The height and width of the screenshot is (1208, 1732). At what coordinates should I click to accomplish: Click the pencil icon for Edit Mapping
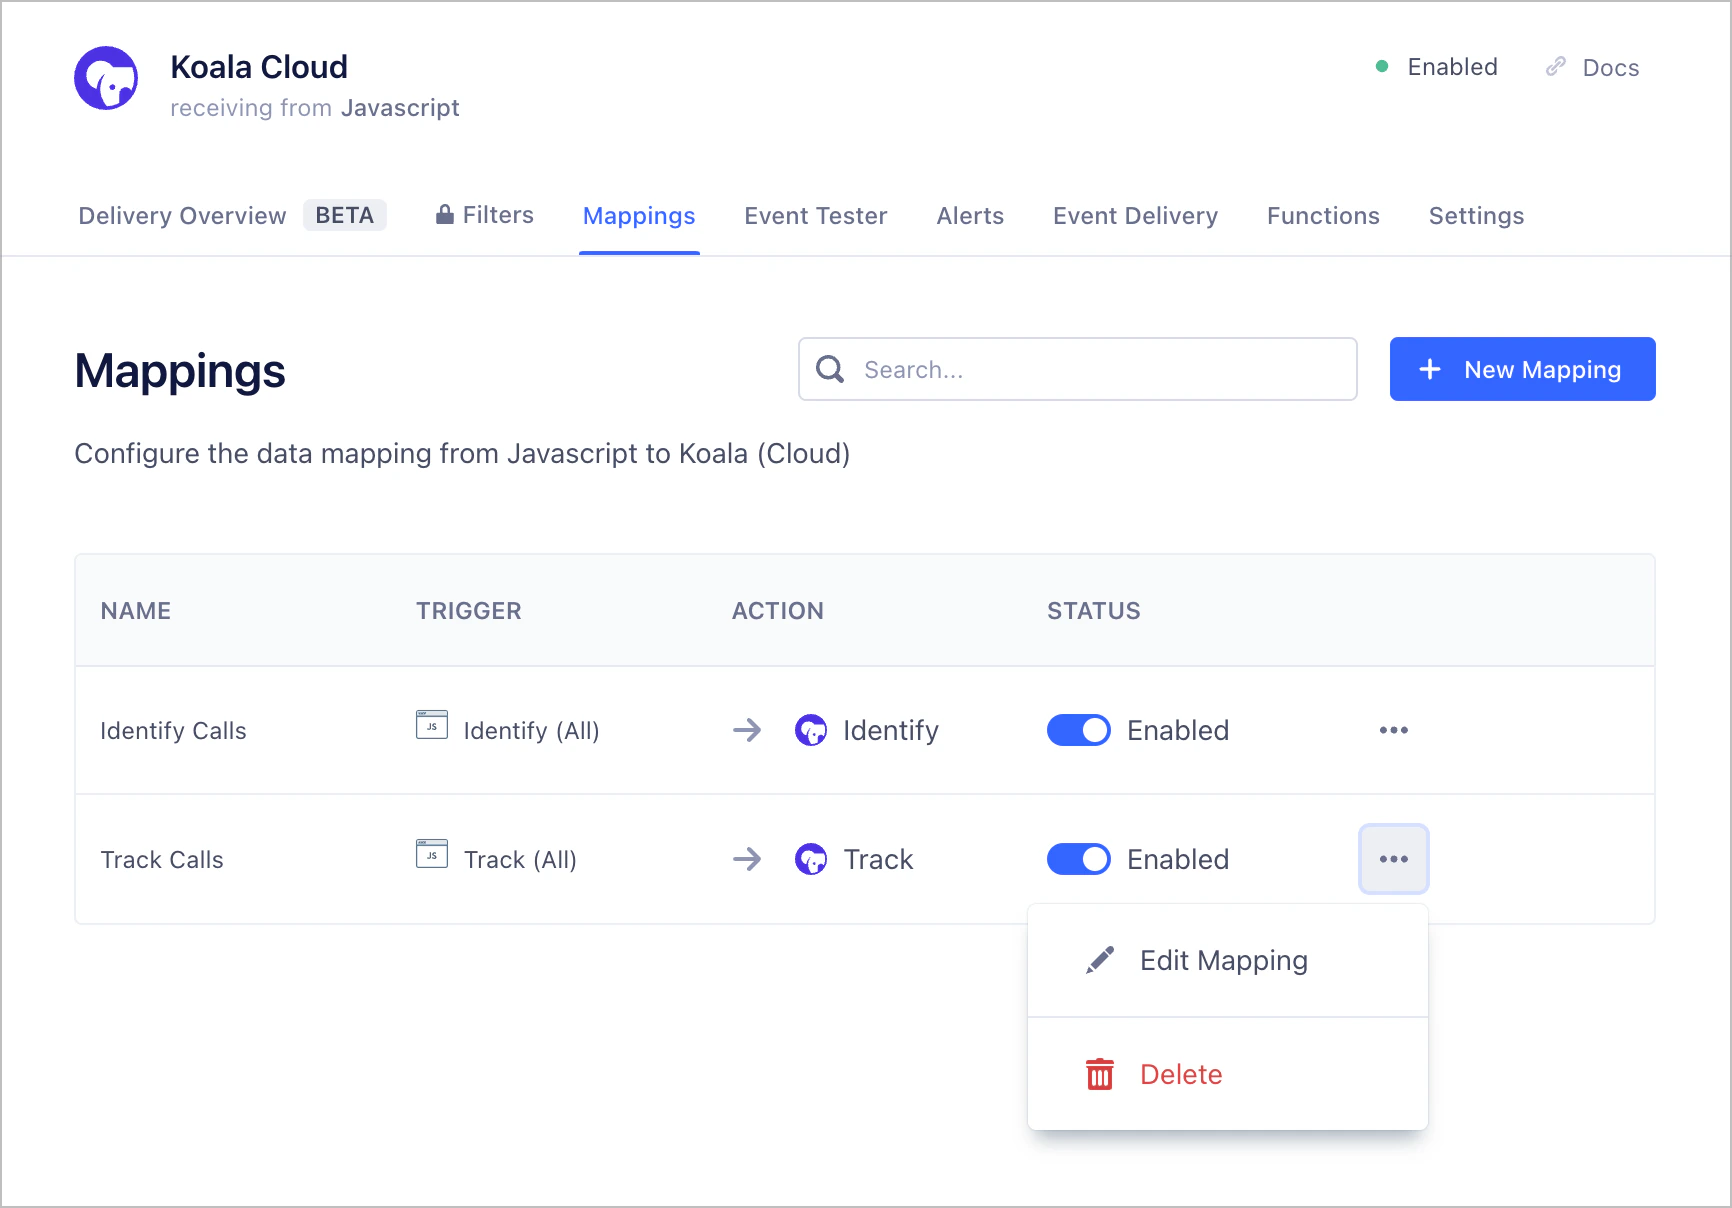[x=1100, y=960]
